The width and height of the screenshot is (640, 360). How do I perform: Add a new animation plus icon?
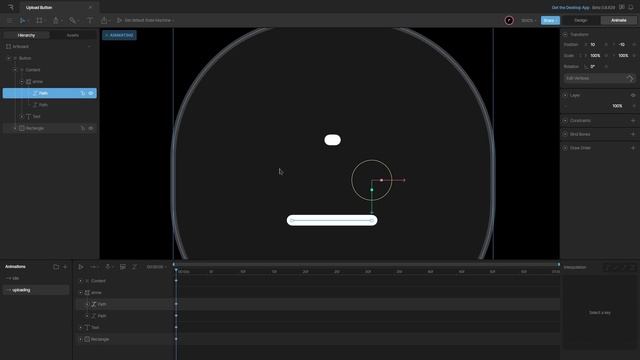(x=65, y=267)
